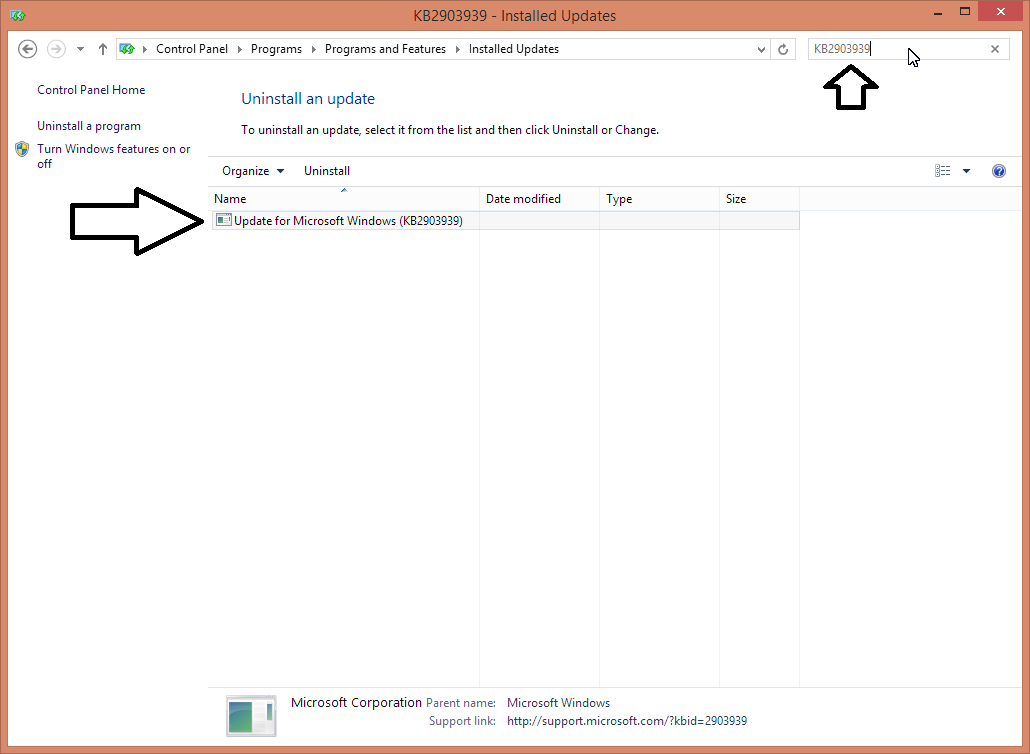Screen dimensions: 1030x754
Task: Expand chevron after Programs breadcrumb
Action: point(313,49)
